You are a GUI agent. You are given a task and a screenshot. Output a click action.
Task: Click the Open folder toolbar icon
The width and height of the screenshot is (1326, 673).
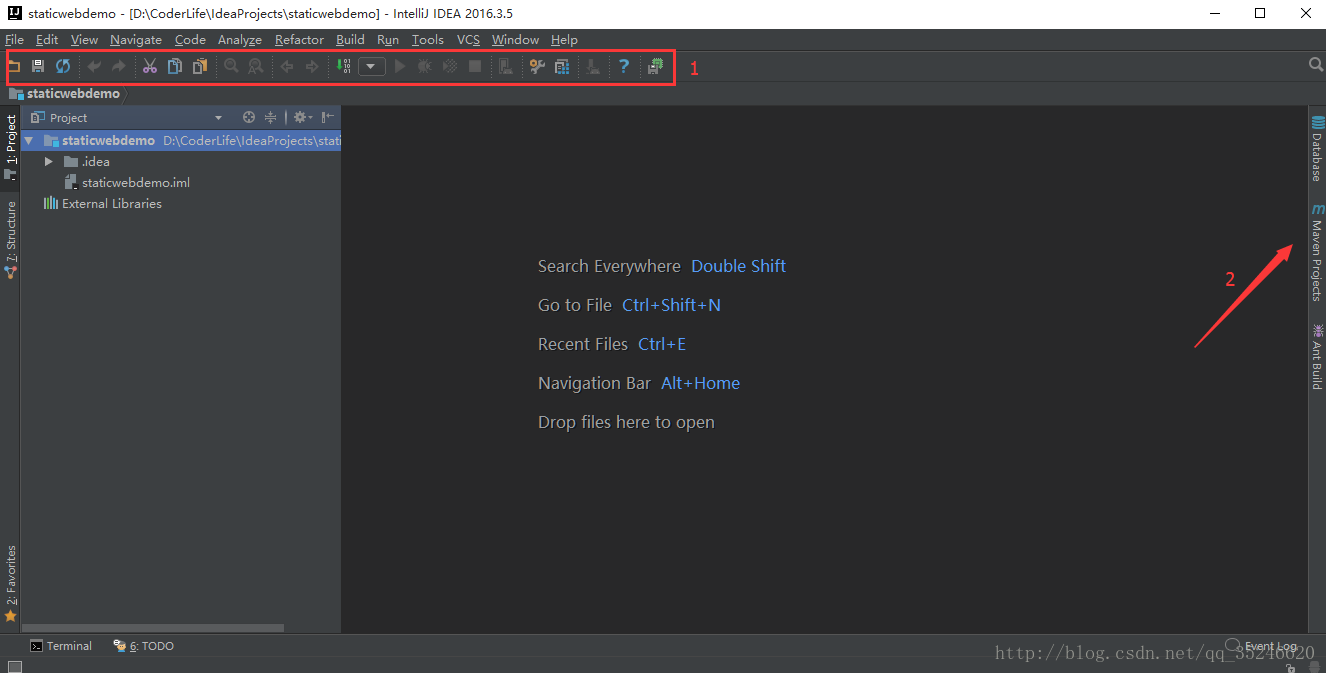(x=14, y=66)
